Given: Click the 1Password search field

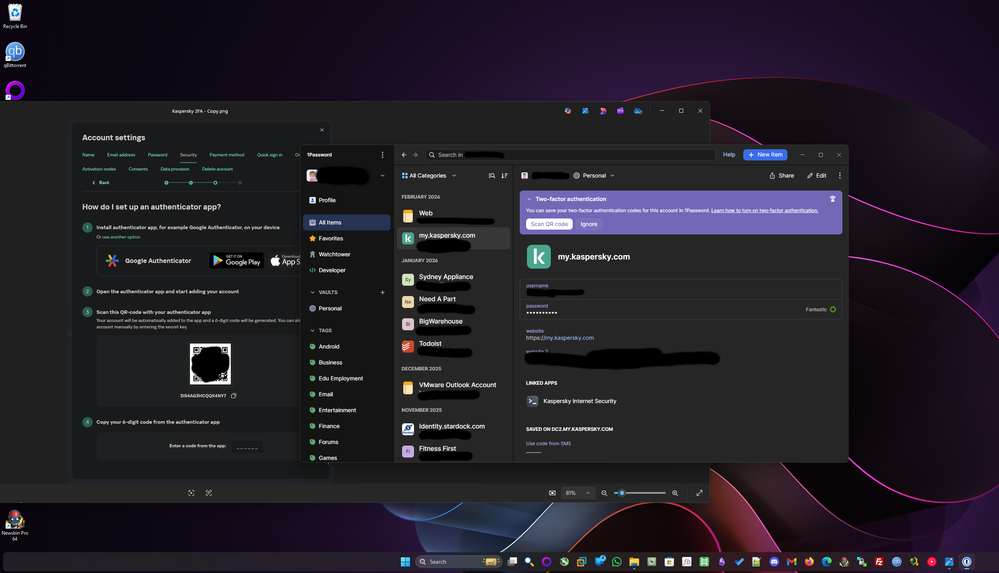Looking at the screenshot, I should (x=570, y=155).
